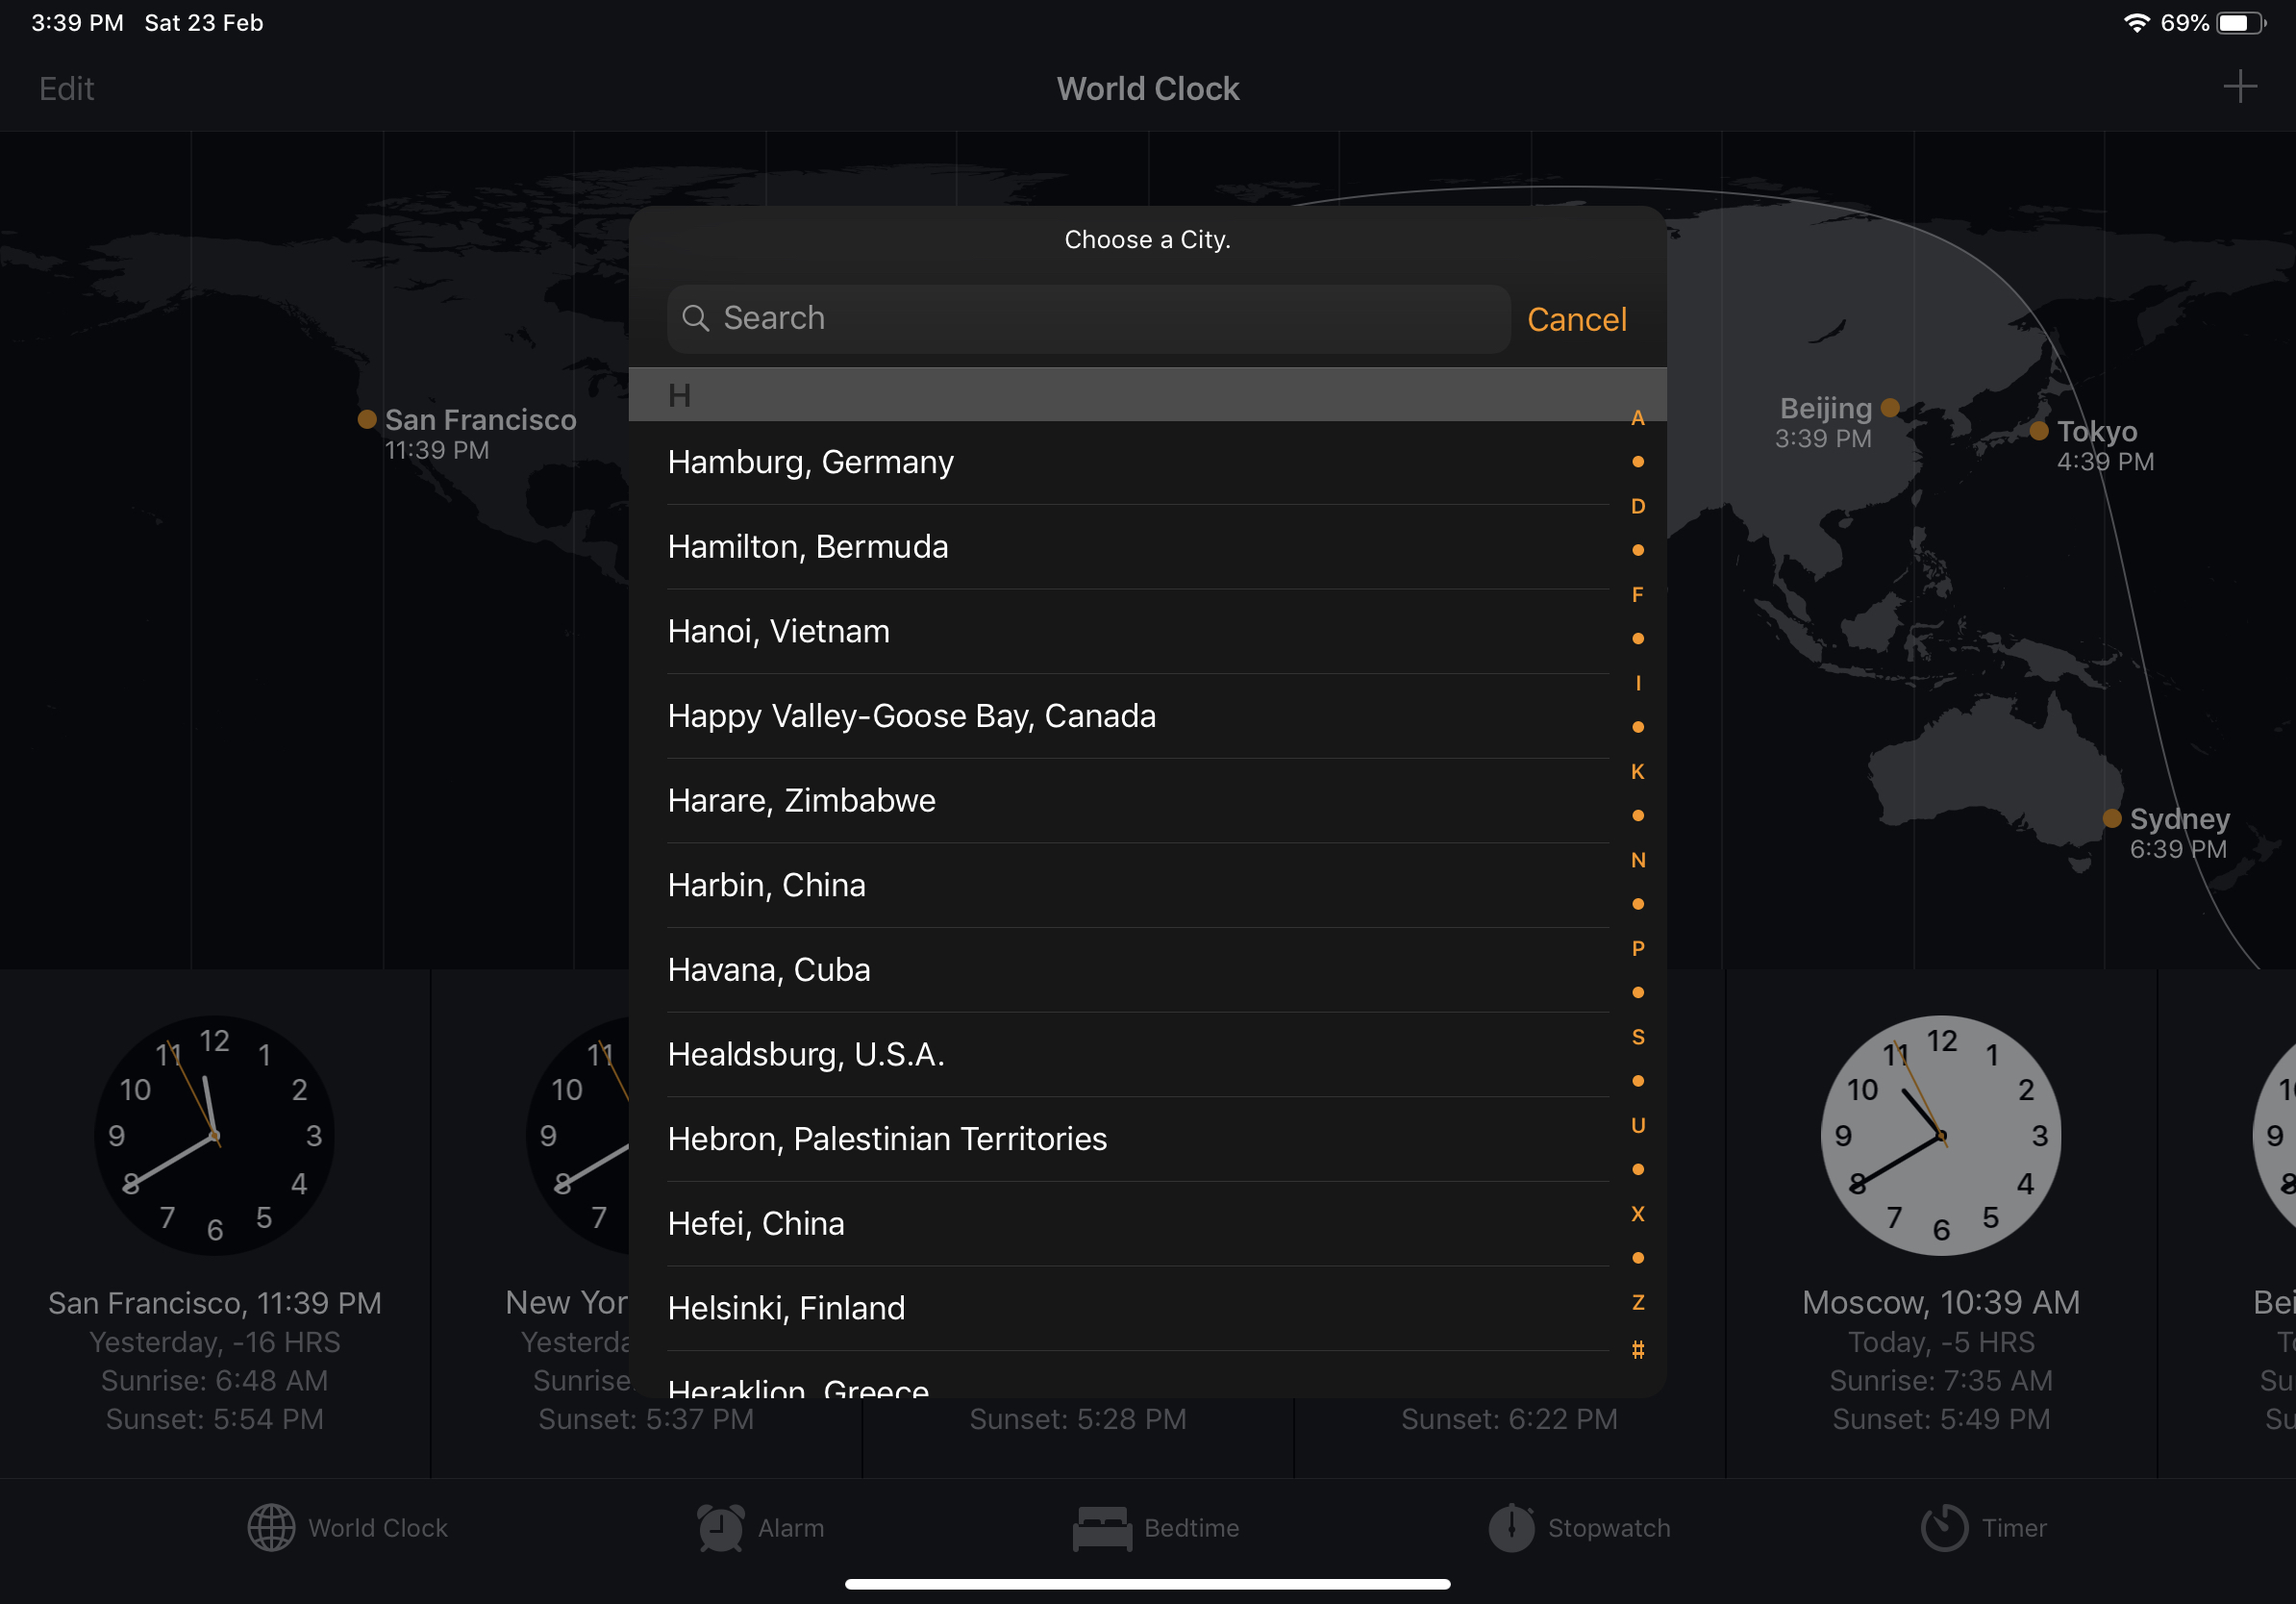Select Hamilton, Bermuda

pos(1138,546)
